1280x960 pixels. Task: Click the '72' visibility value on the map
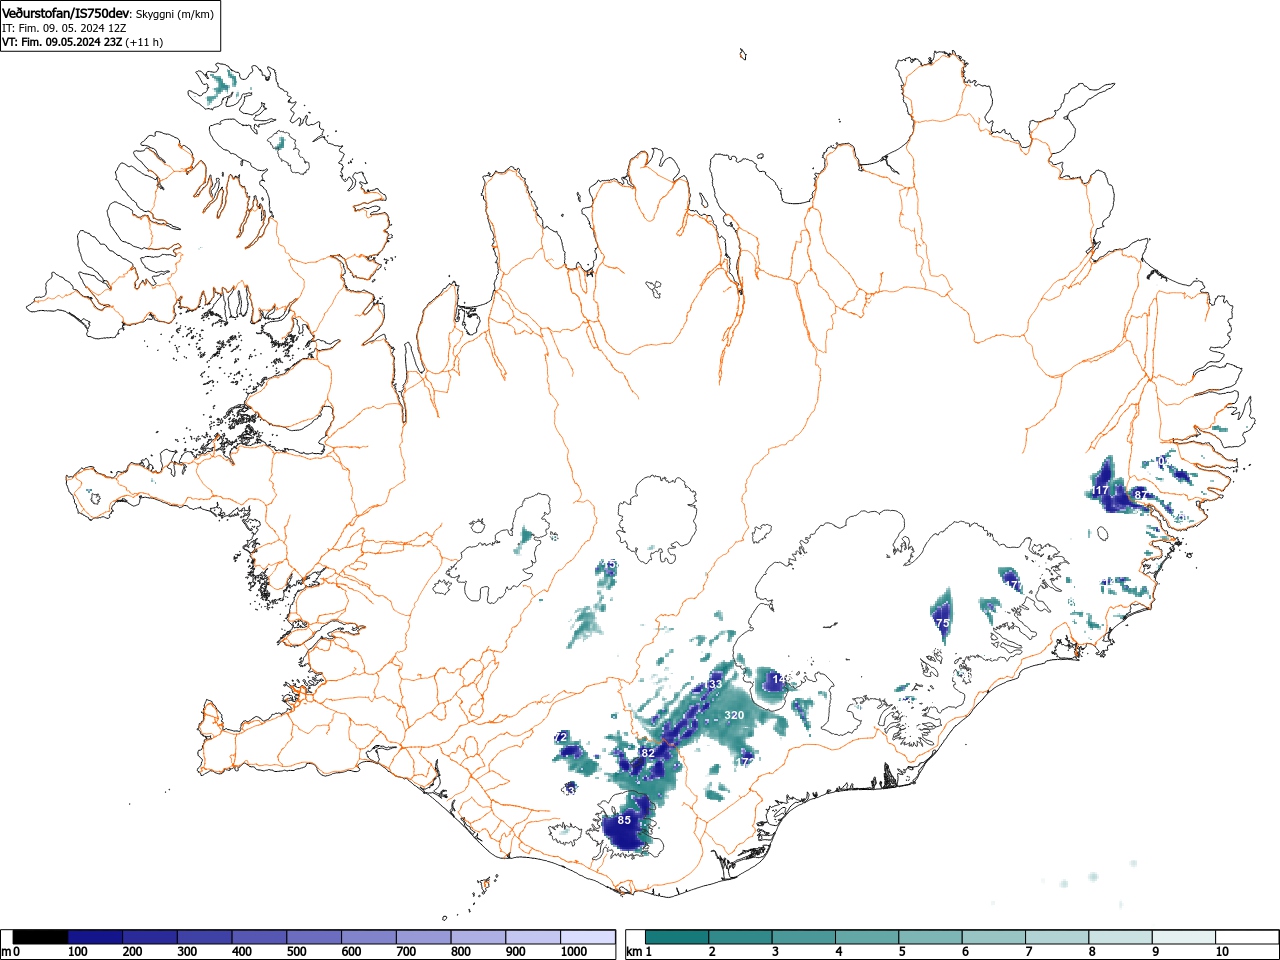561,737
